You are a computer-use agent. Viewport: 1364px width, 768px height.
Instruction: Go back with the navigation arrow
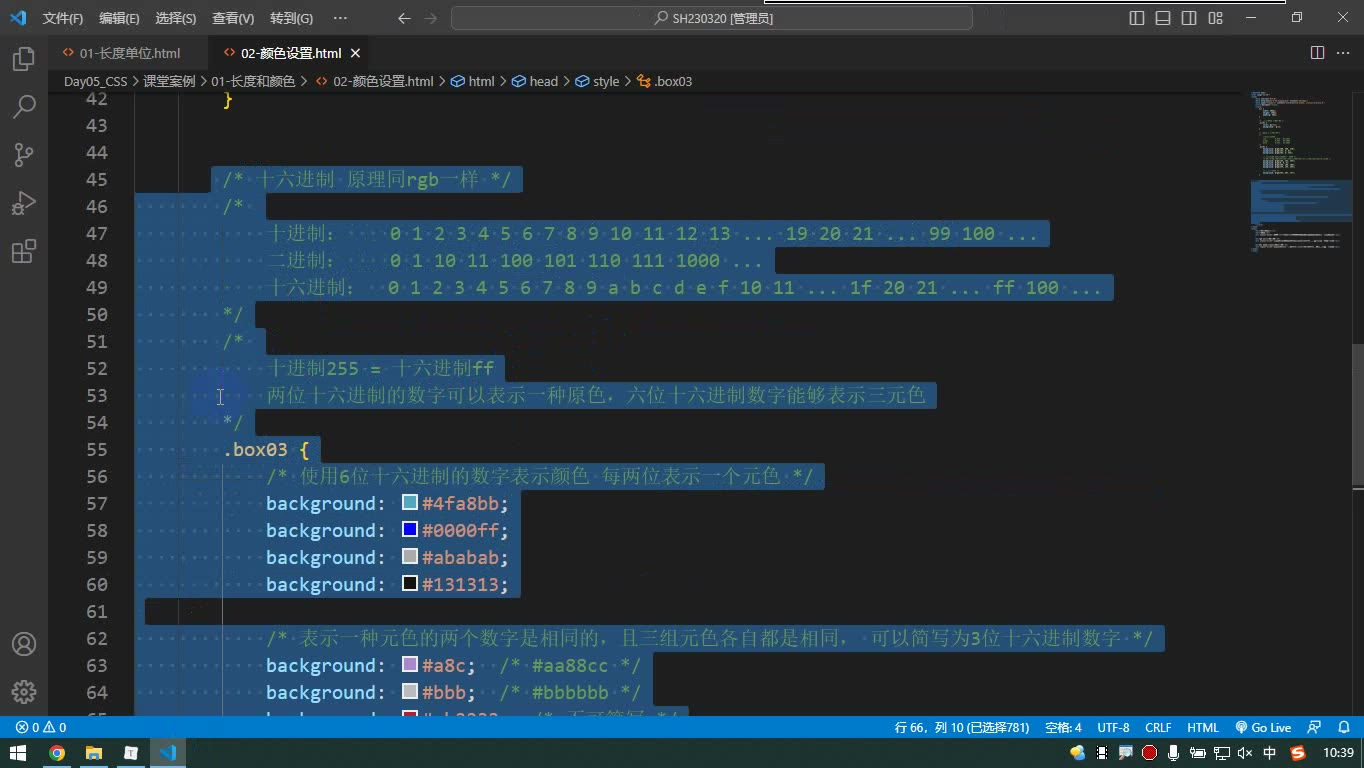[404, 18]
